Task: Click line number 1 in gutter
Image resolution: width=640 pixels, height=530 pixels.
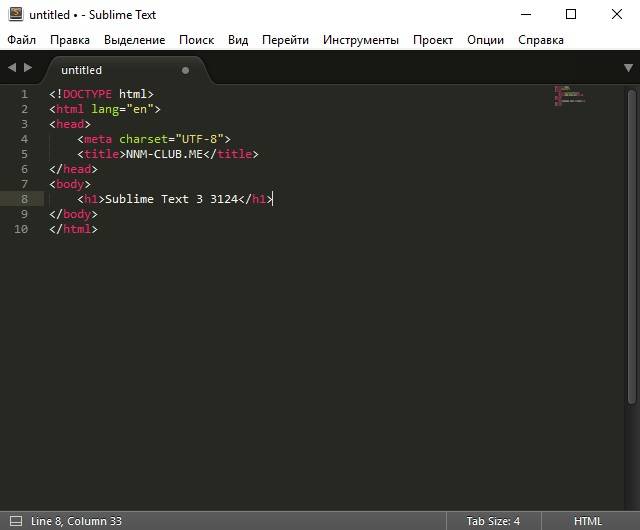Action: pos(24,94)
